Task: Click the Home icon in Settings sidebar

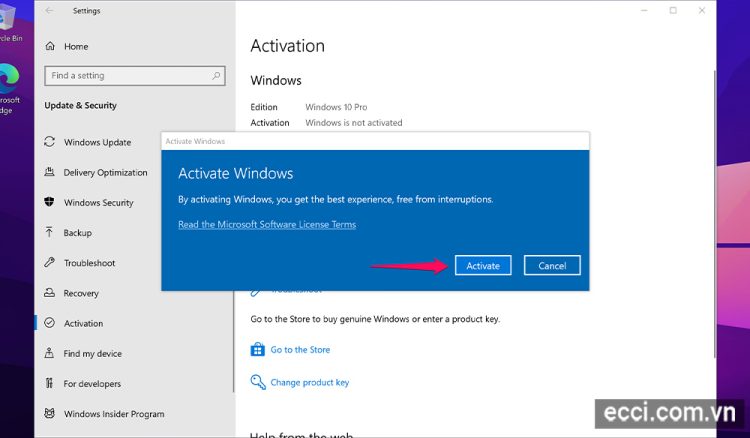Action: pyautogui.click(x=50, y=46)
